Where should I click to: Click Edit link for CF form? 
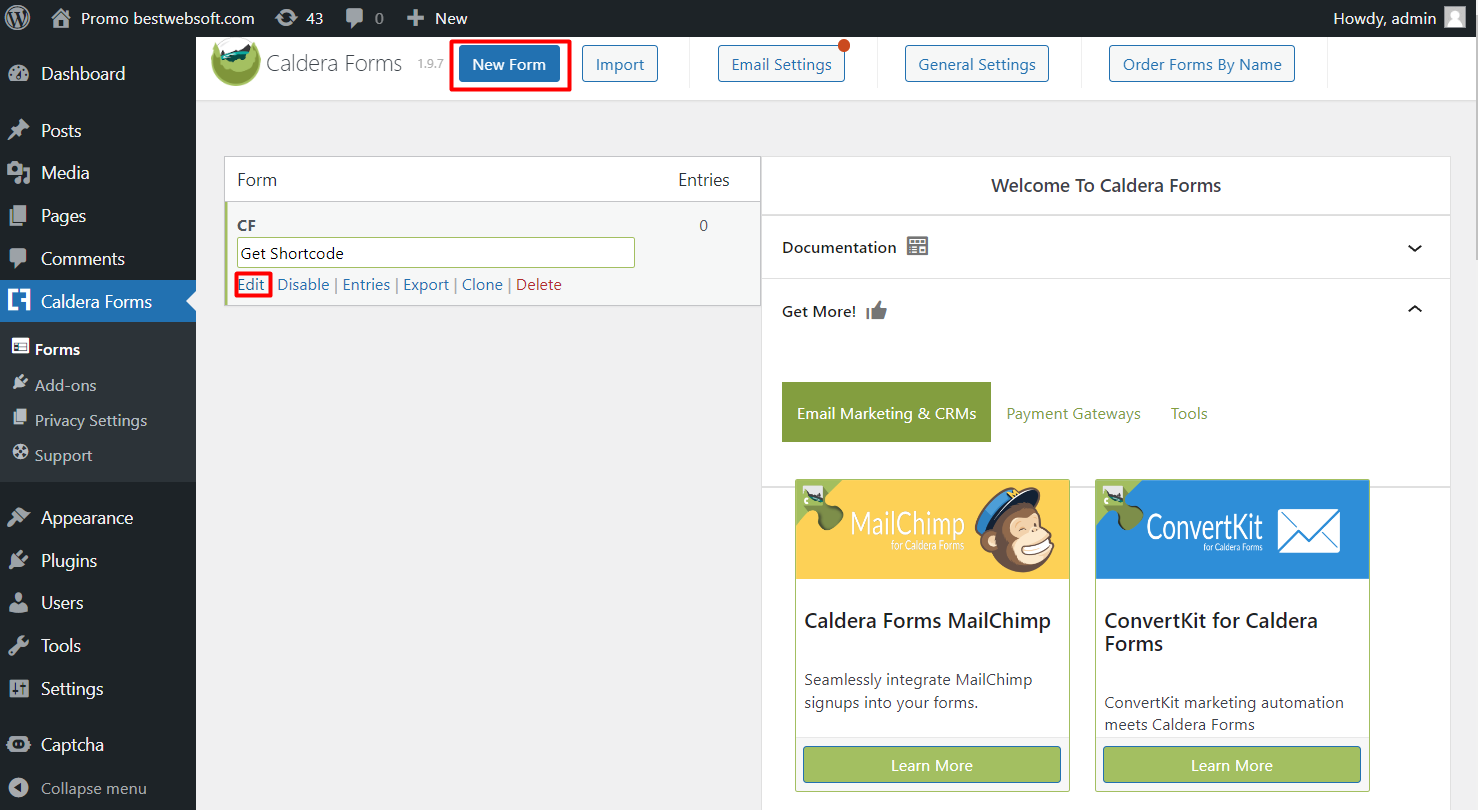(x=251, y=285)
